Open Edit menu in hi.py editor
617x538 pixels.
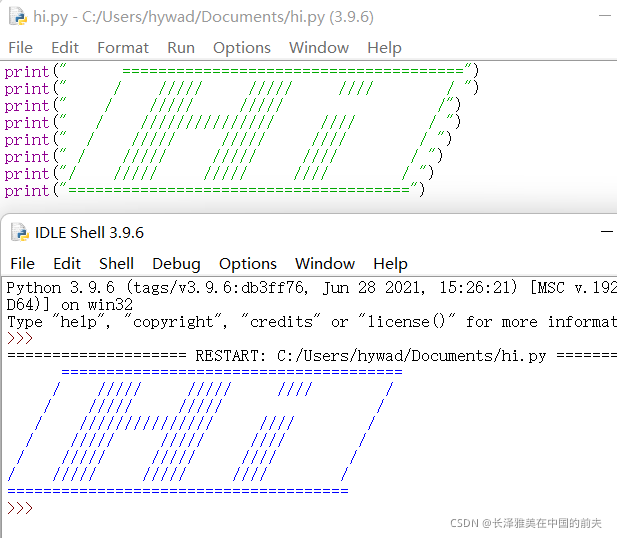(65, 48)
